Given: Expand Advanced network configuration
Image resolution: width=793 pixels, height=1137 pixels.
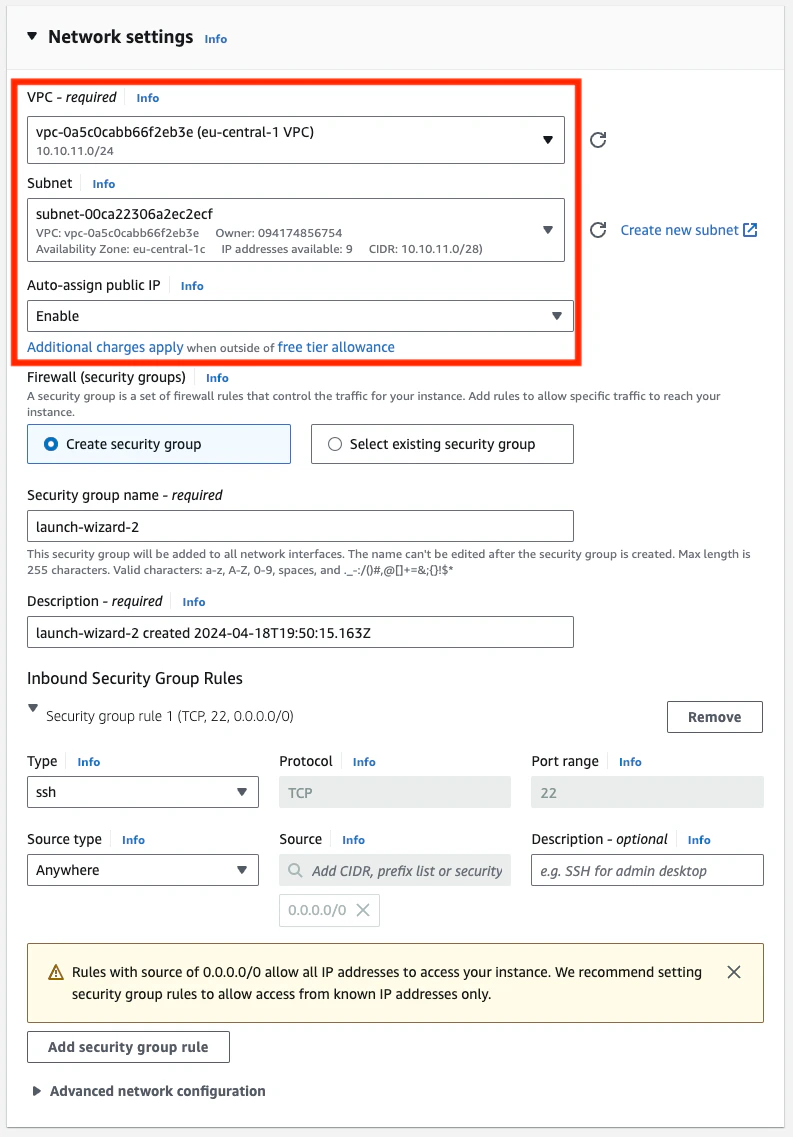Looking at the screenshot, I should (37, 1091).
